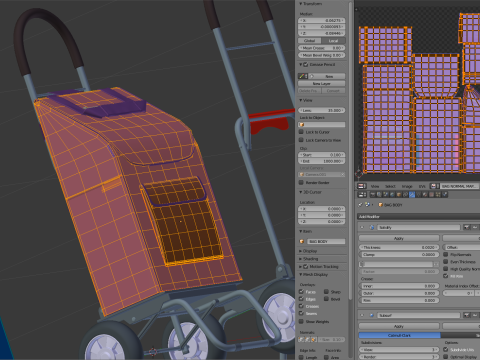Open the Mesh Data properties tab icon

418,194
